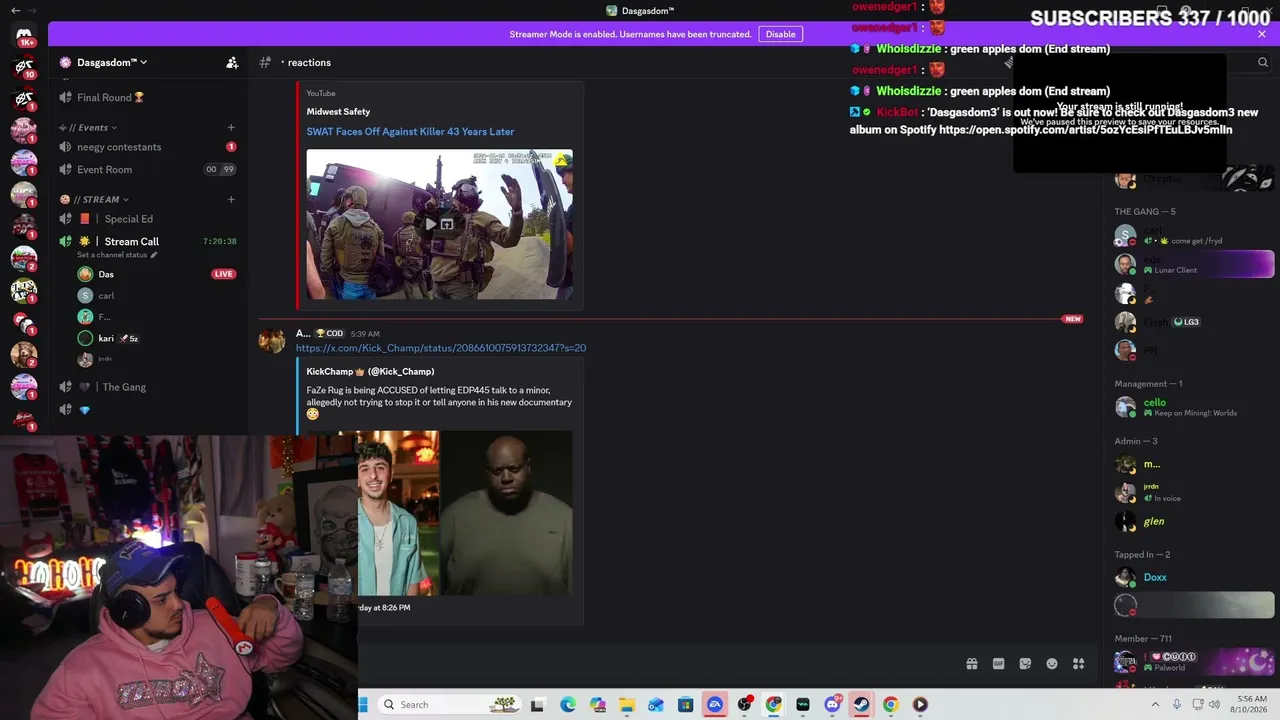Open the sticker picker
The image size is (1280, 720).
(1025, 664)
